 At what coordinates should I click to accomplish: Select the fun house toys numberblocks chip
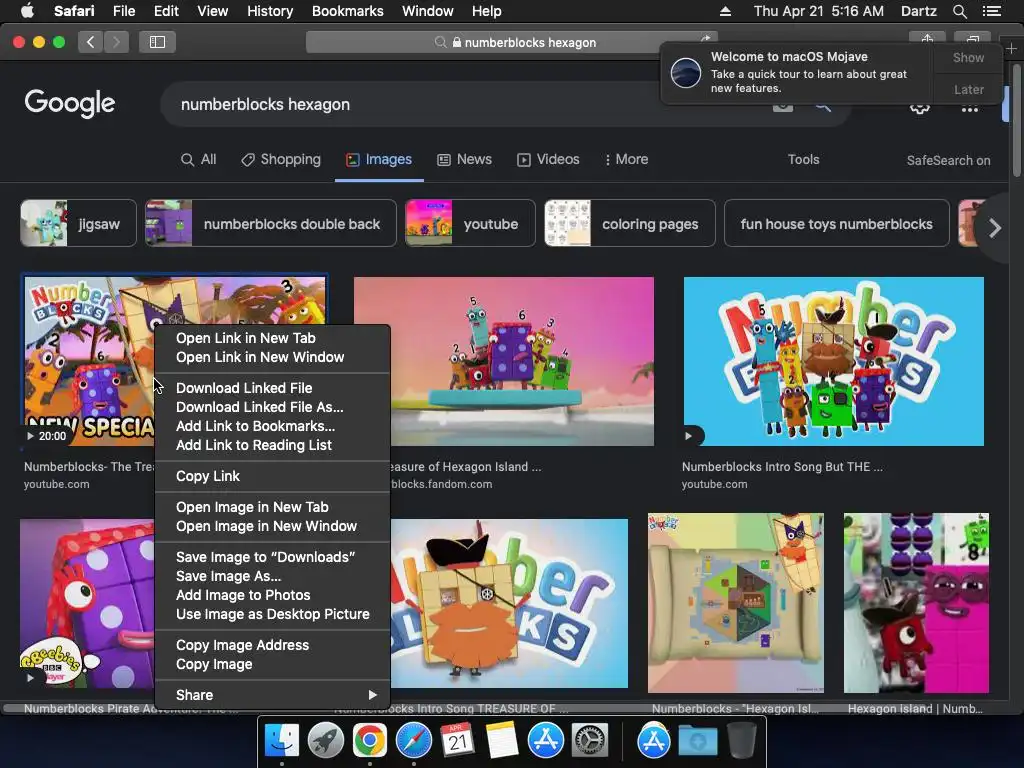[837, 223]
